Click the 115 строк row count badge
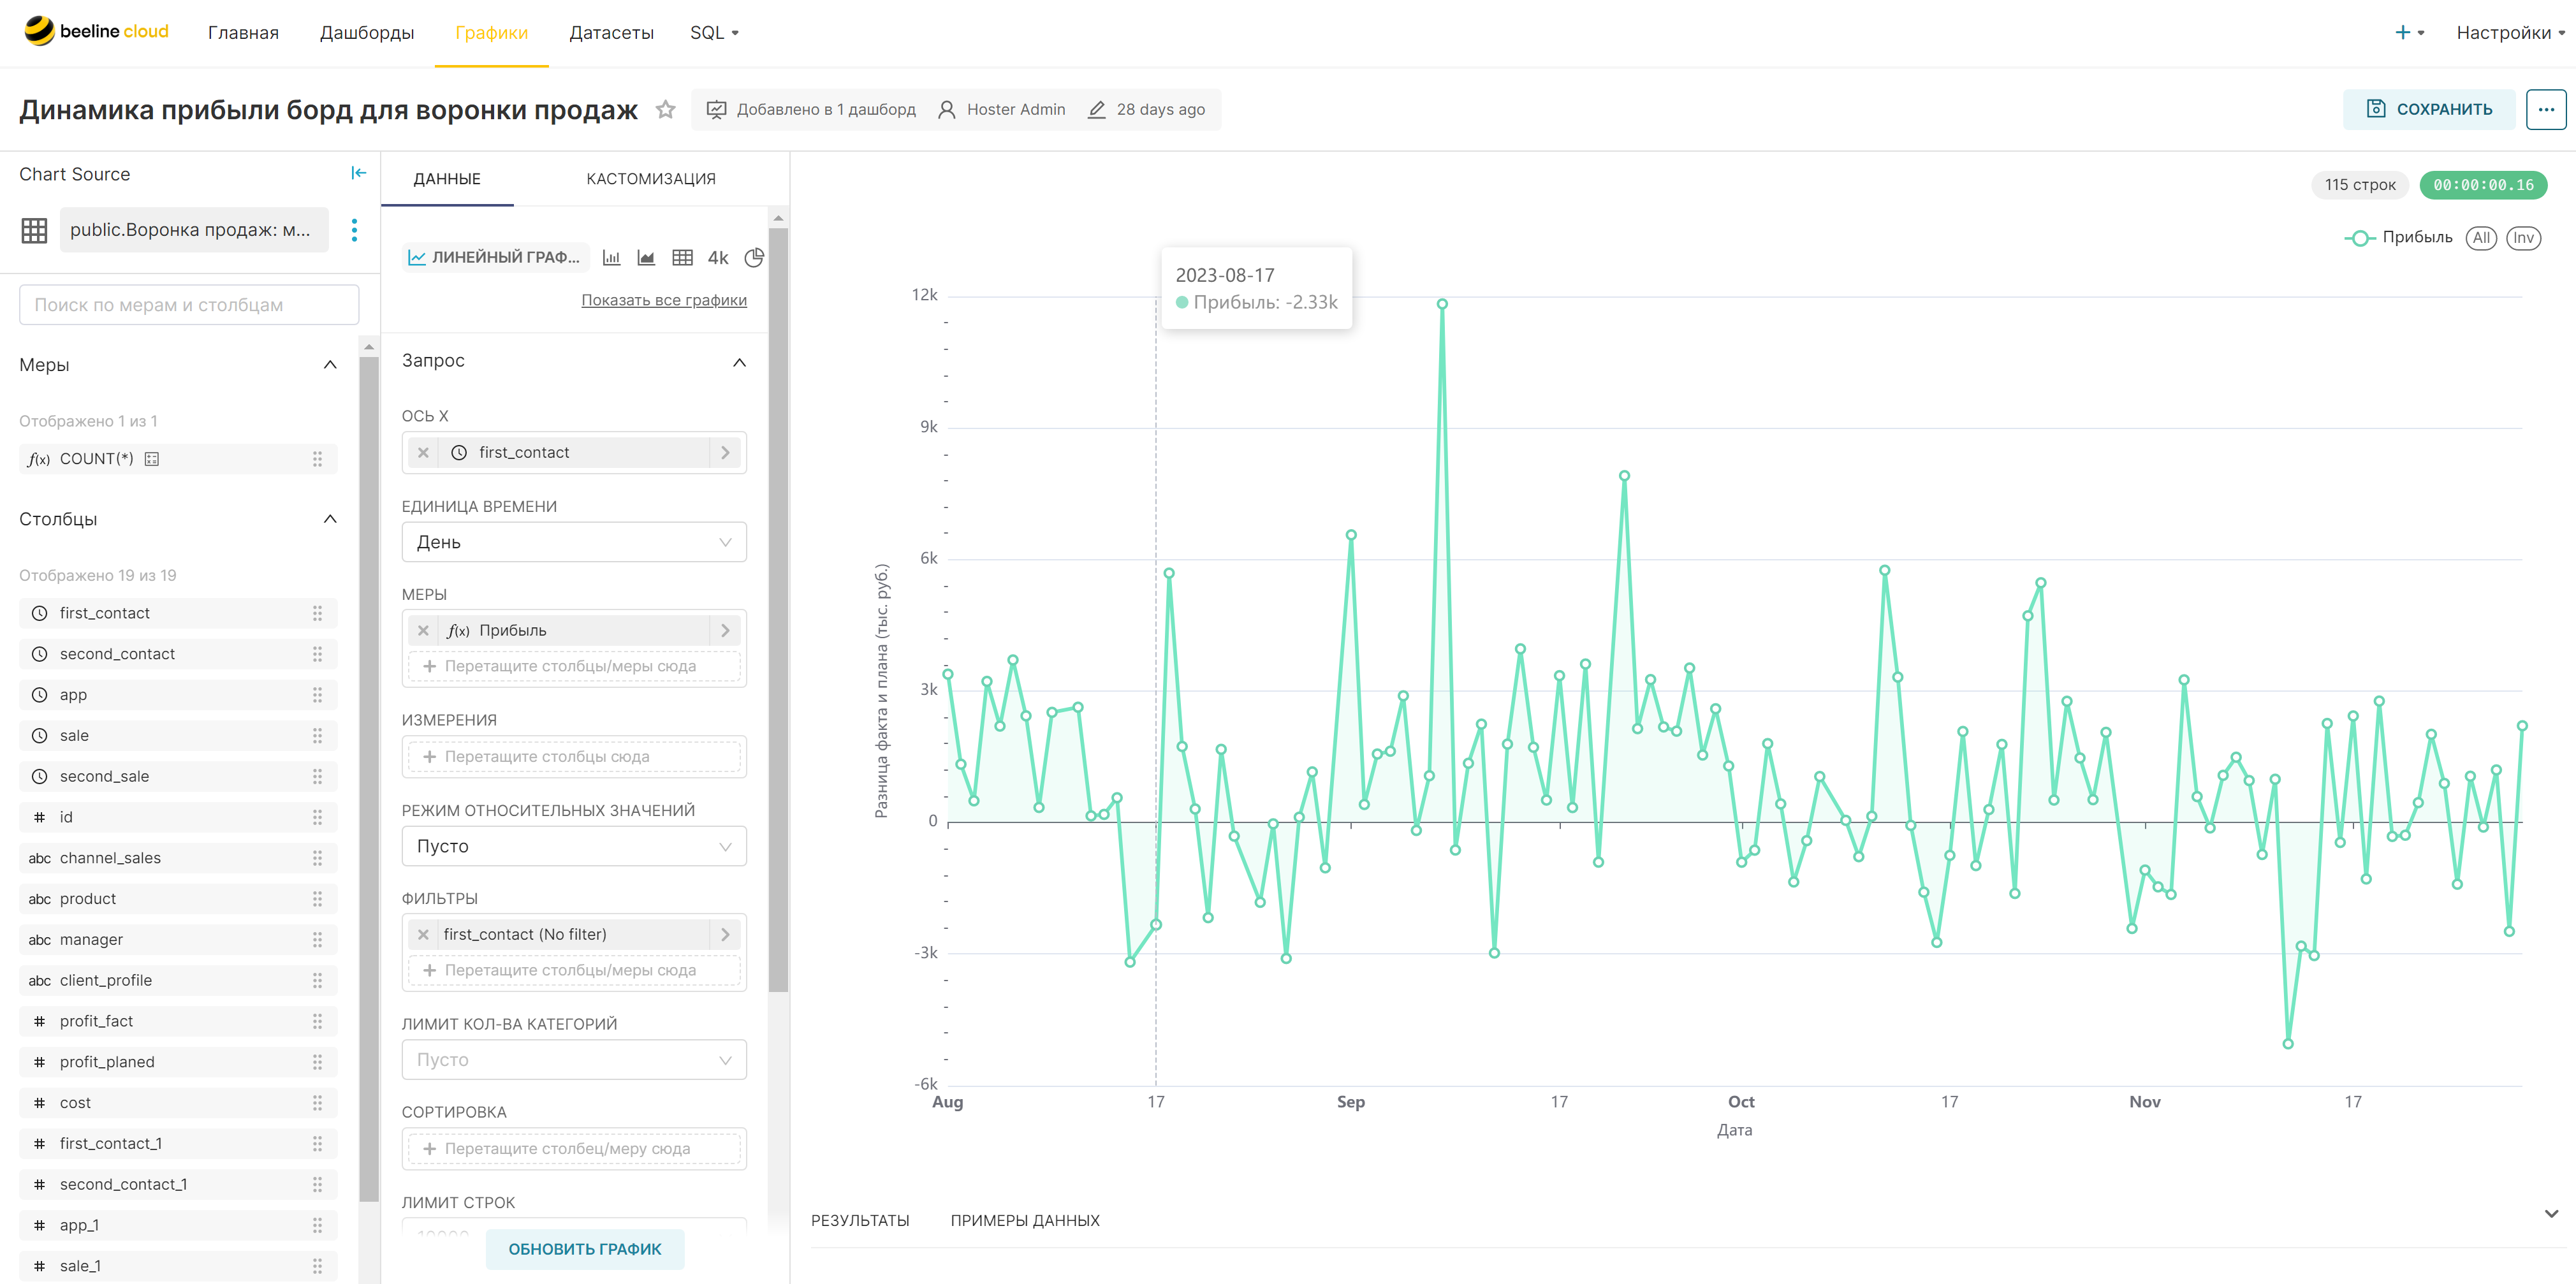 pos(2360,185)
